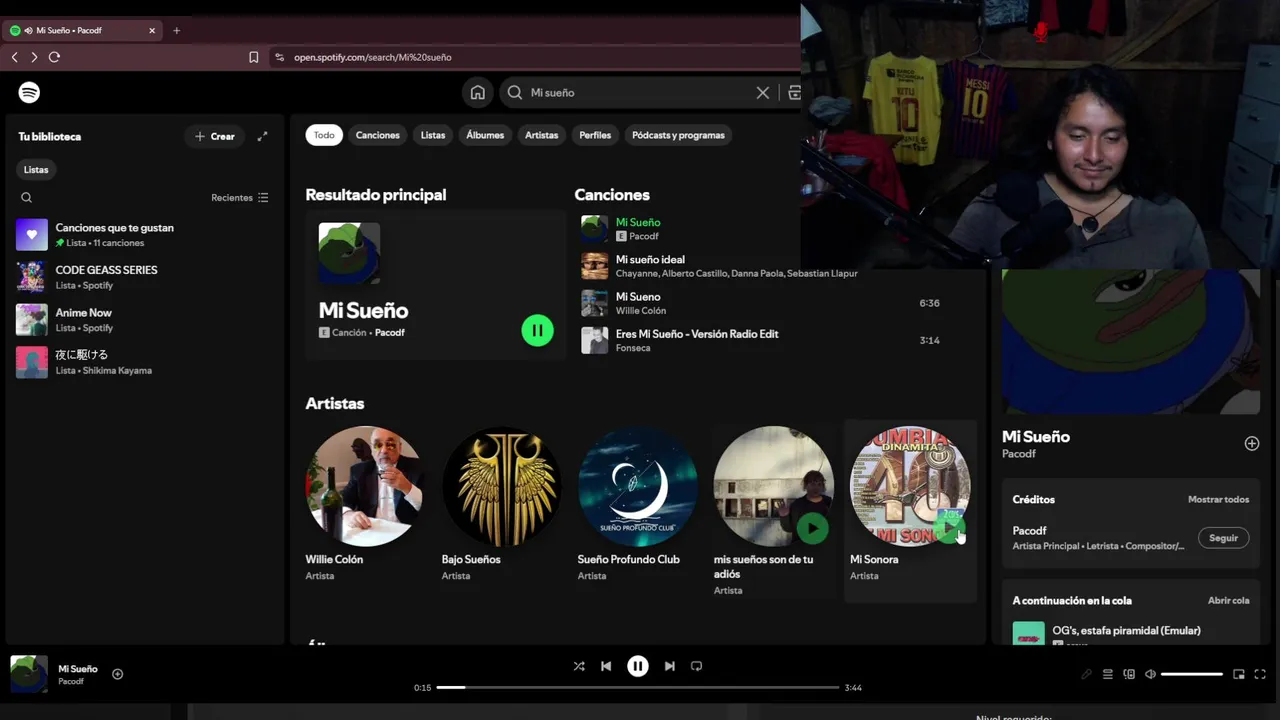
Task: Pause playback from bottom player bar
Action: click(638, 666)
